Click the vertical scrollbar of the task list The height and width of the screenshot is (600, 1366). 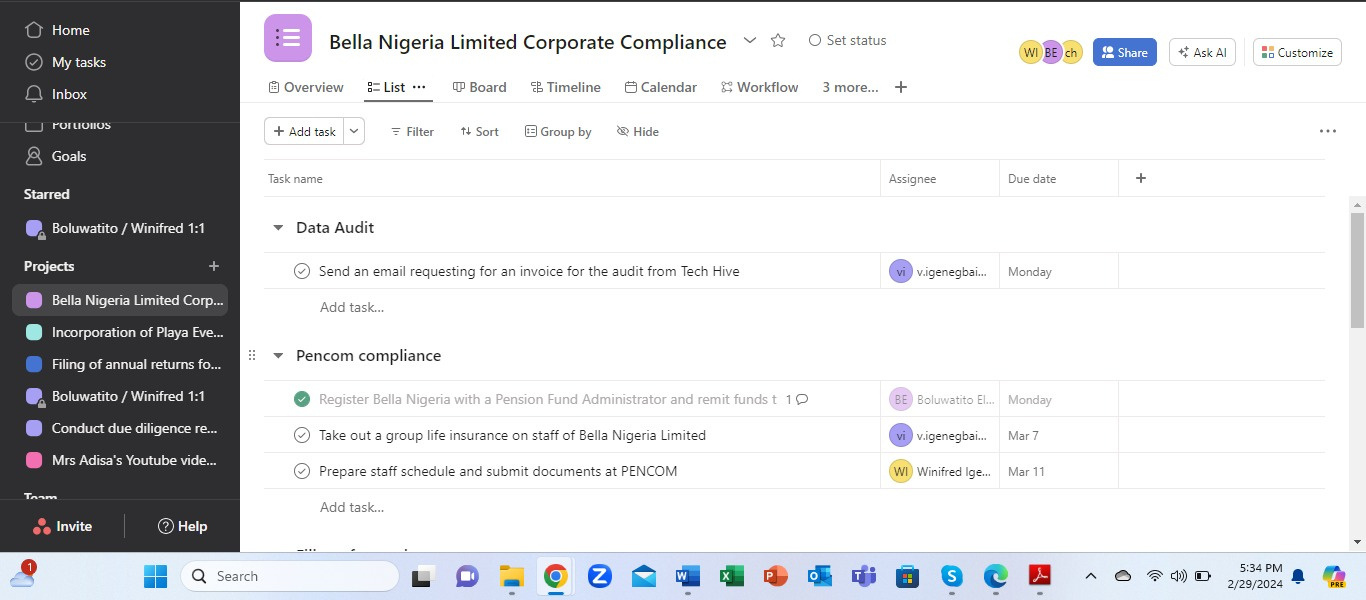pyautogui.click(x=1357, y=270)
